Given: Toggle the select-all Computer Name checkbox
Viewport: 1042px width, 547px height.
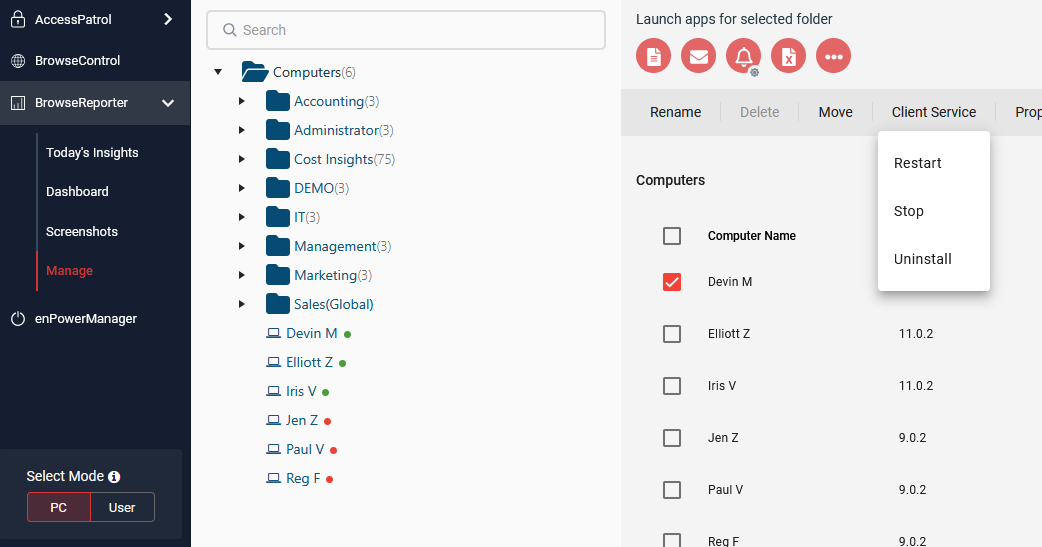Looking at the screenshot, I should click(x=672, y=236).
